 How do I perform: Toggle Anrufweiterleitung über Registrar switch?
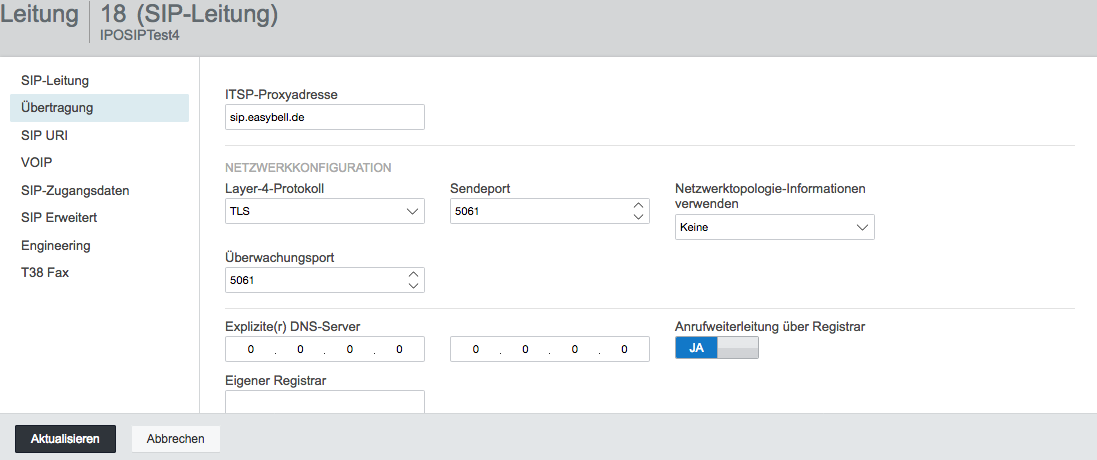[x=716, y=347]
